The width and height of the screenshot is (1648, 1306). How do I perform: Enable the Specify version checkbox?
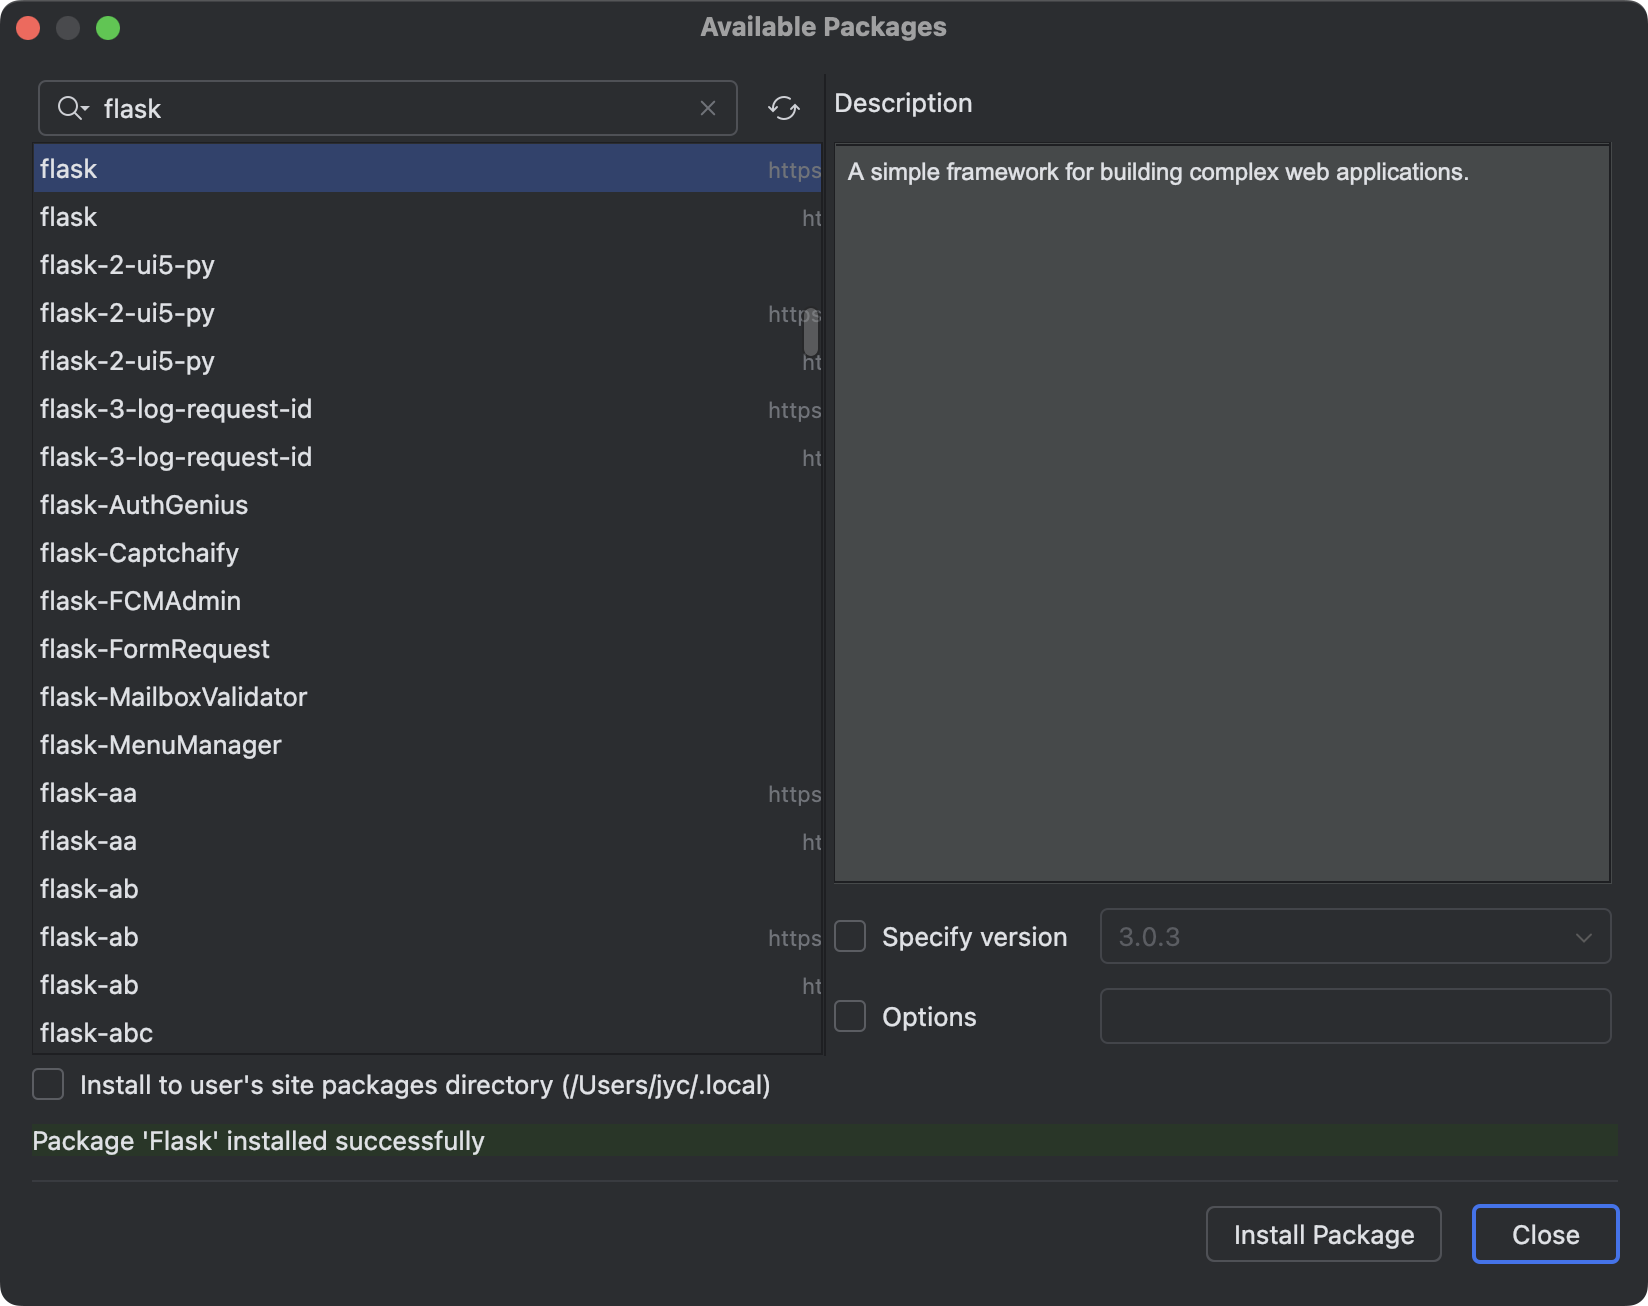pyautogui.click(x=850, y=936)
